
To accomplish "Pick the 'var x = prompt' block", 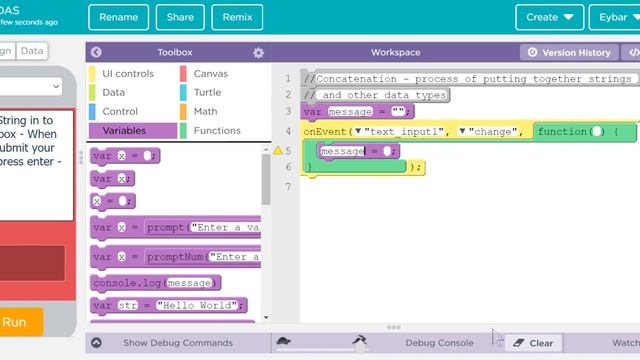I will point(176,227).
